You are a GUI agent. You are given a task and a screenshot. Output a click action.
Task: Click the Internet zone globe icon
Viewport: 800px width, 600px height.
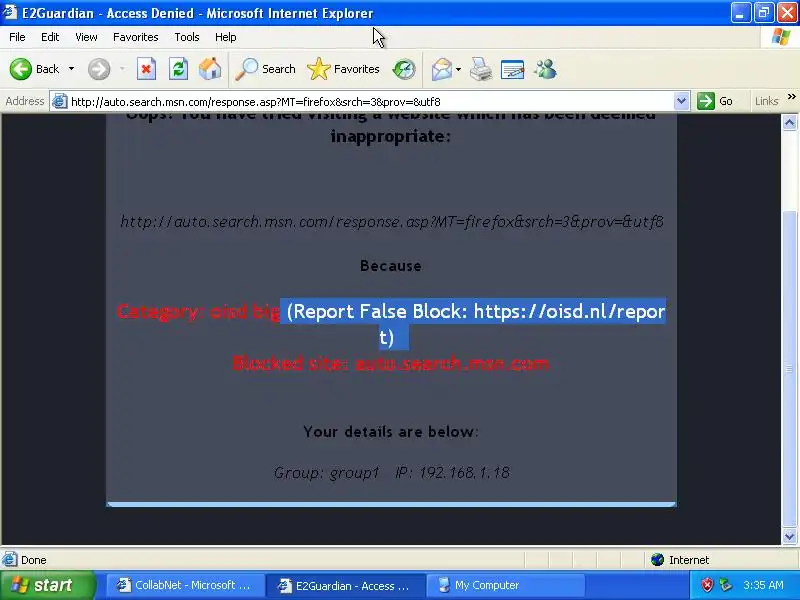658,560
